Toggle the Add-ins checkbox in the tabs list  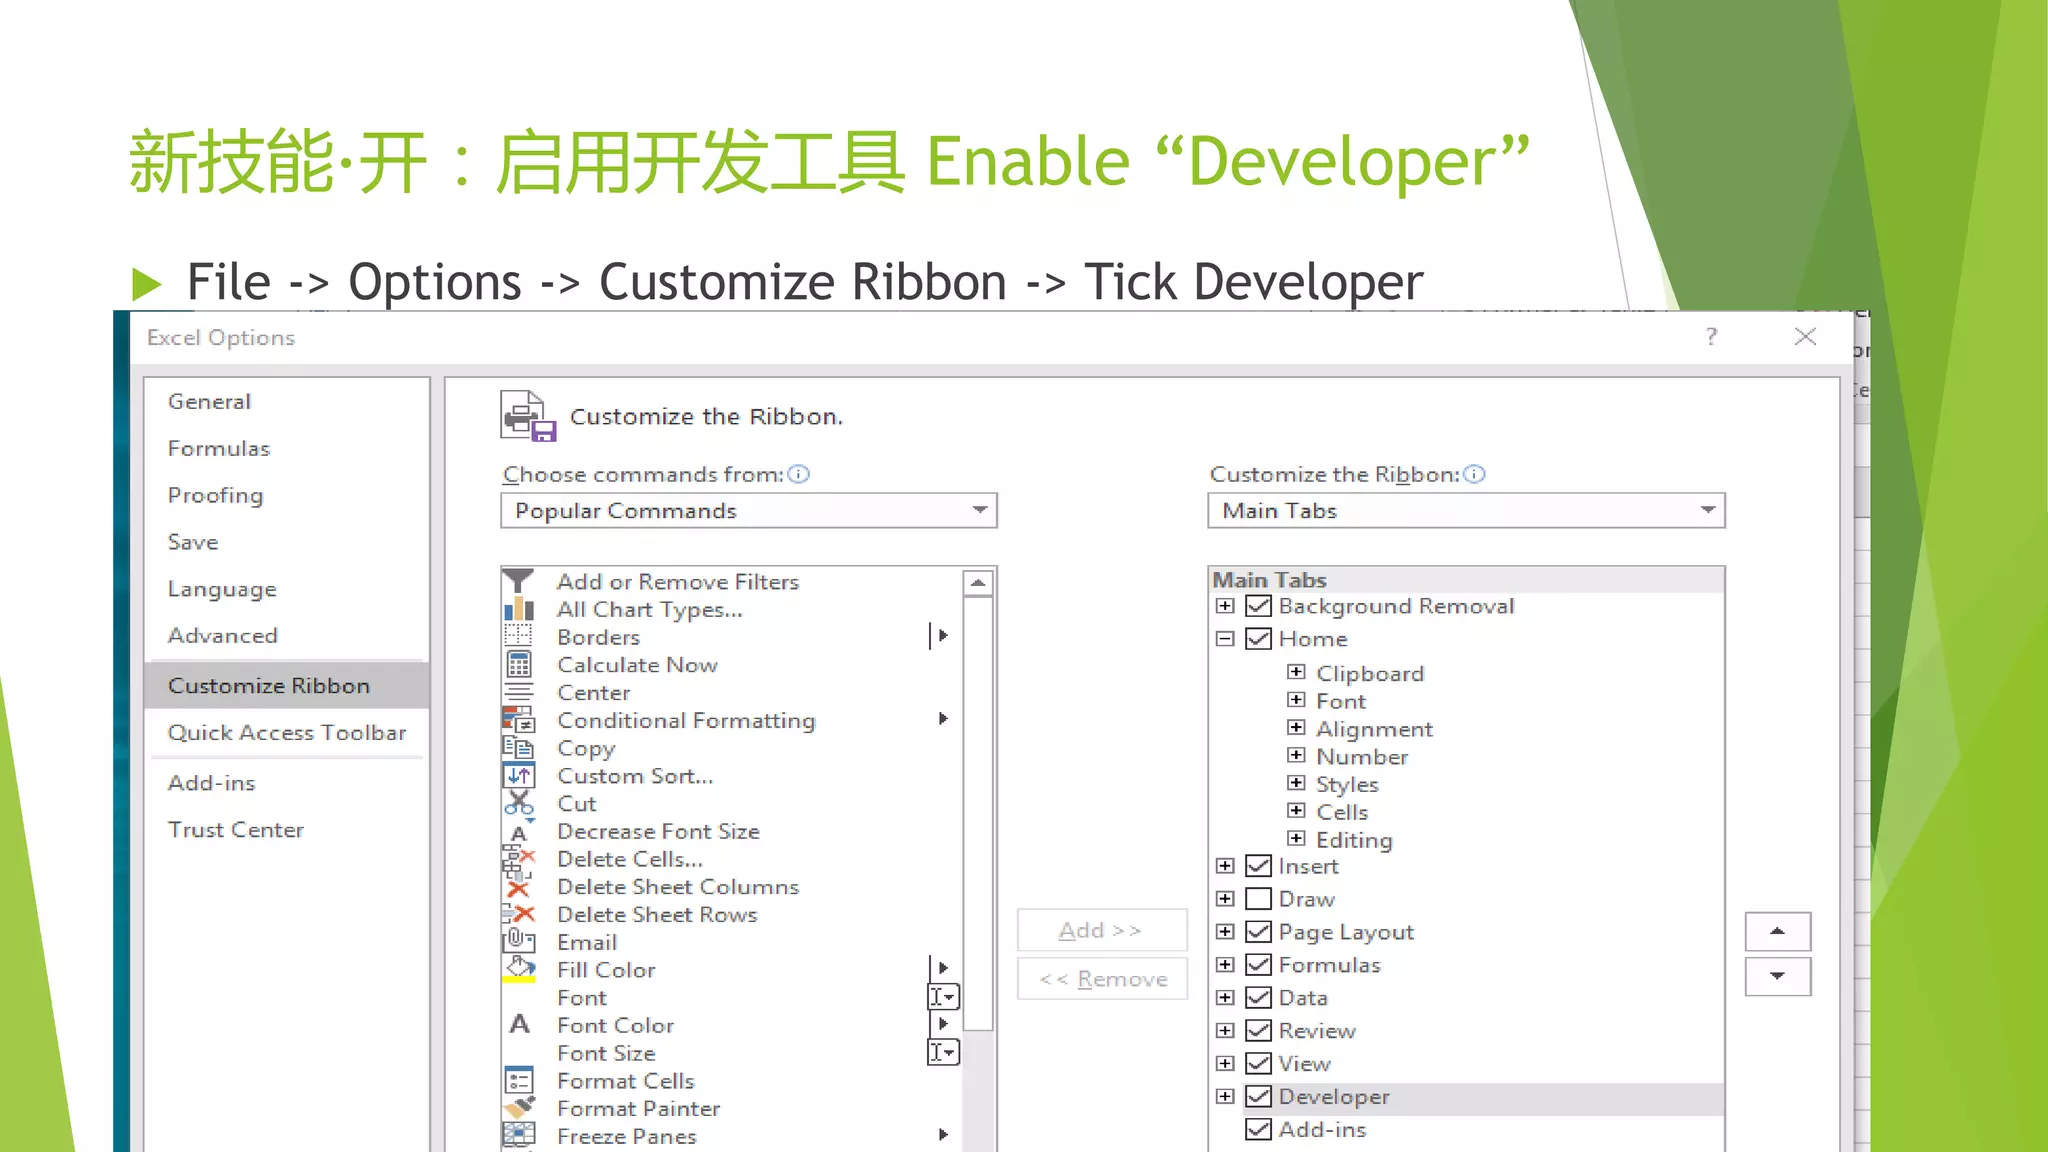pos(1258,1129)
